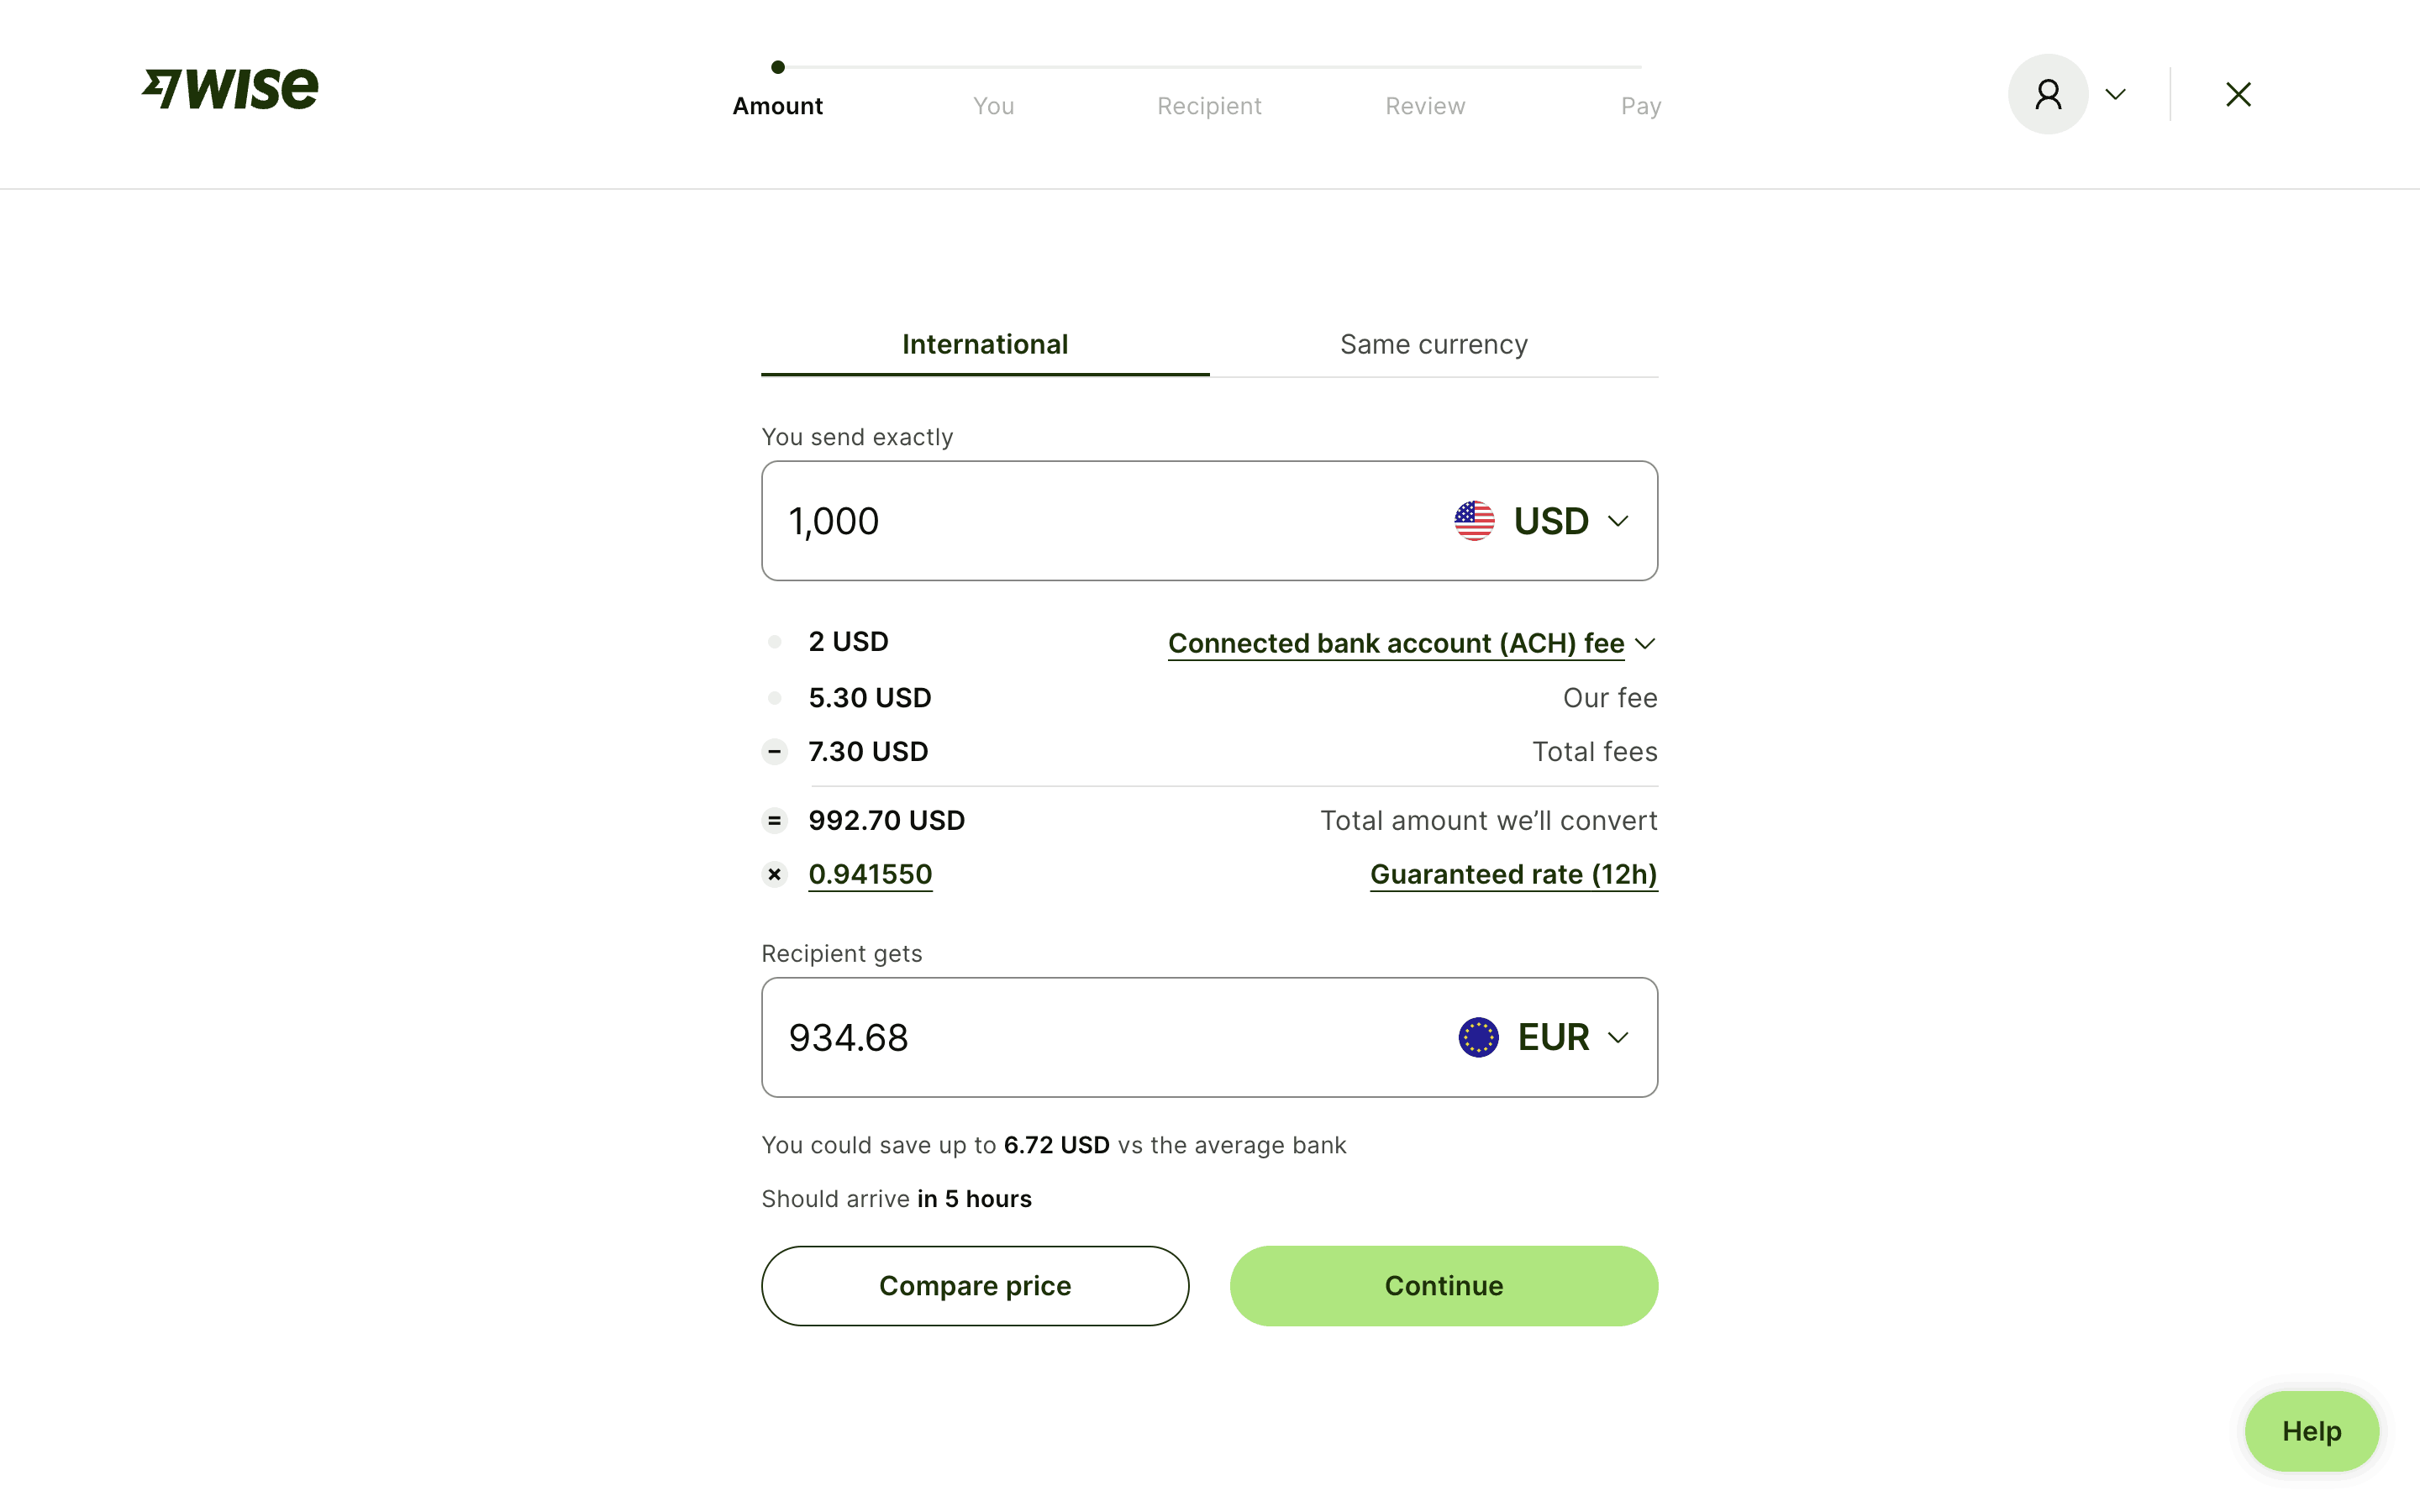
Task: Click the multiply icon beside exchange rate
Action: [774, 875]
